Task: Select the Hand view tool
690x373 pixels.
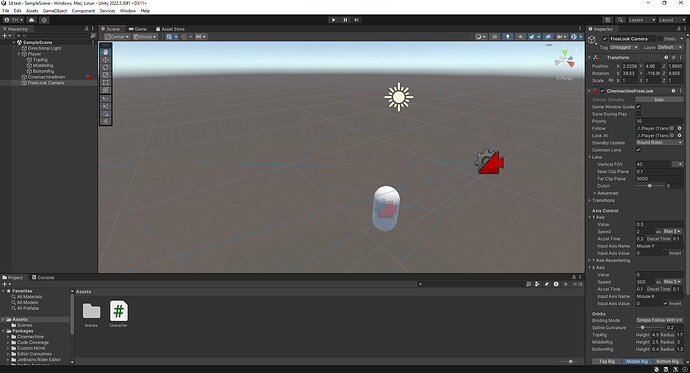Action: 106,52
